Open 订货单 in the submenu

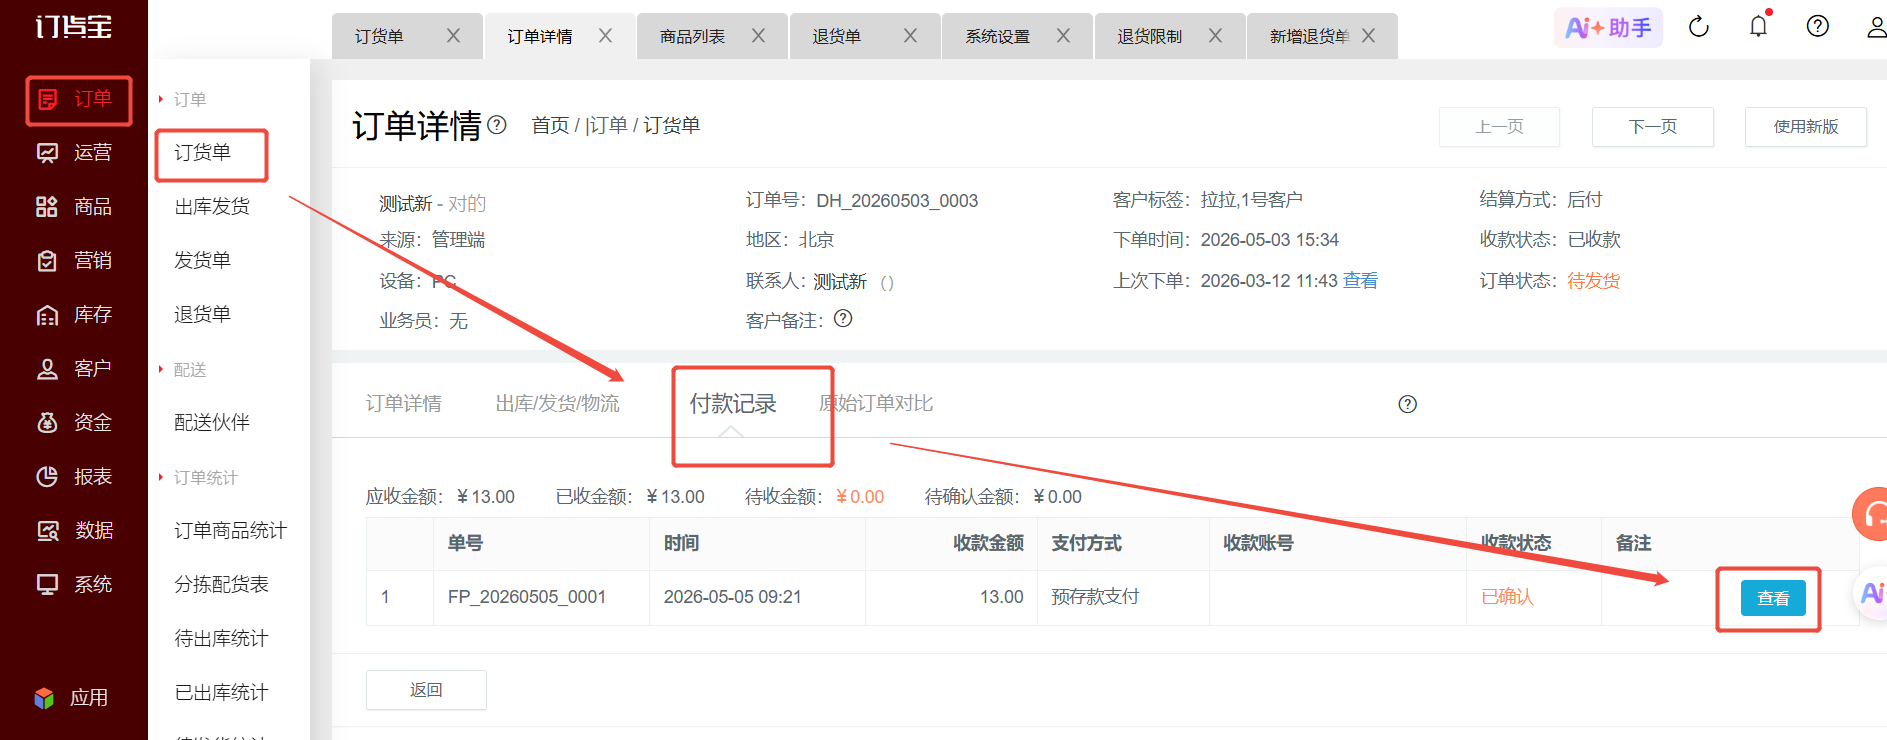[203, 152]
